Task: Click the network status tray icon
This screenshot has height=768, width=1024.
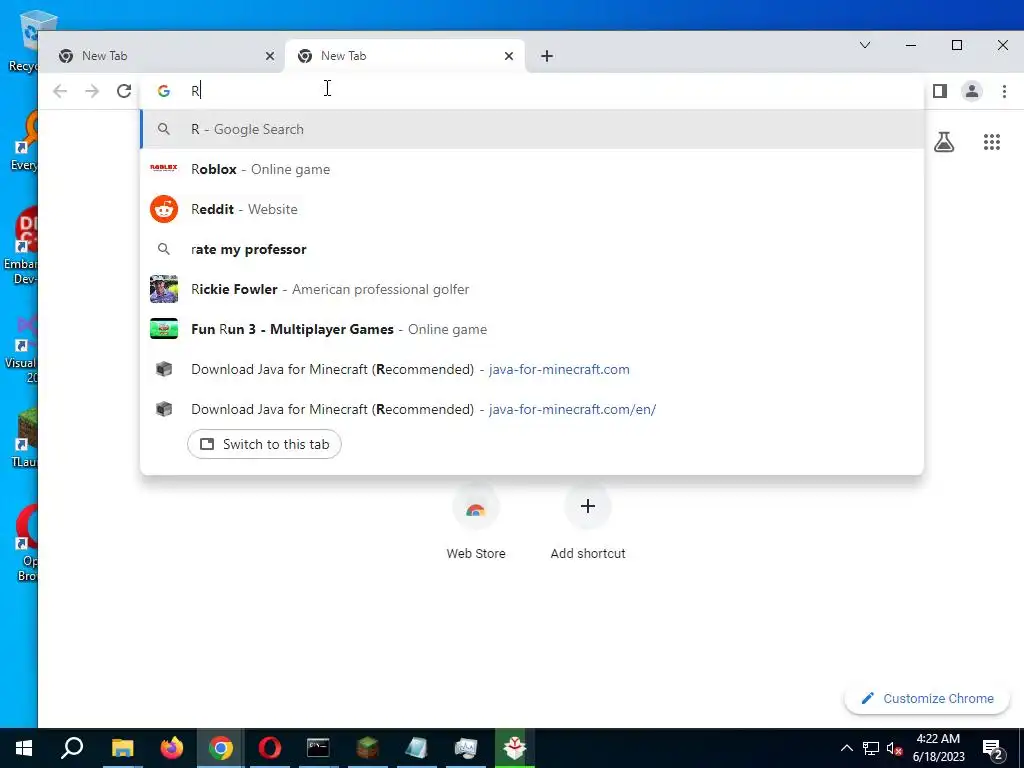Action: click(x=871, y=748)
